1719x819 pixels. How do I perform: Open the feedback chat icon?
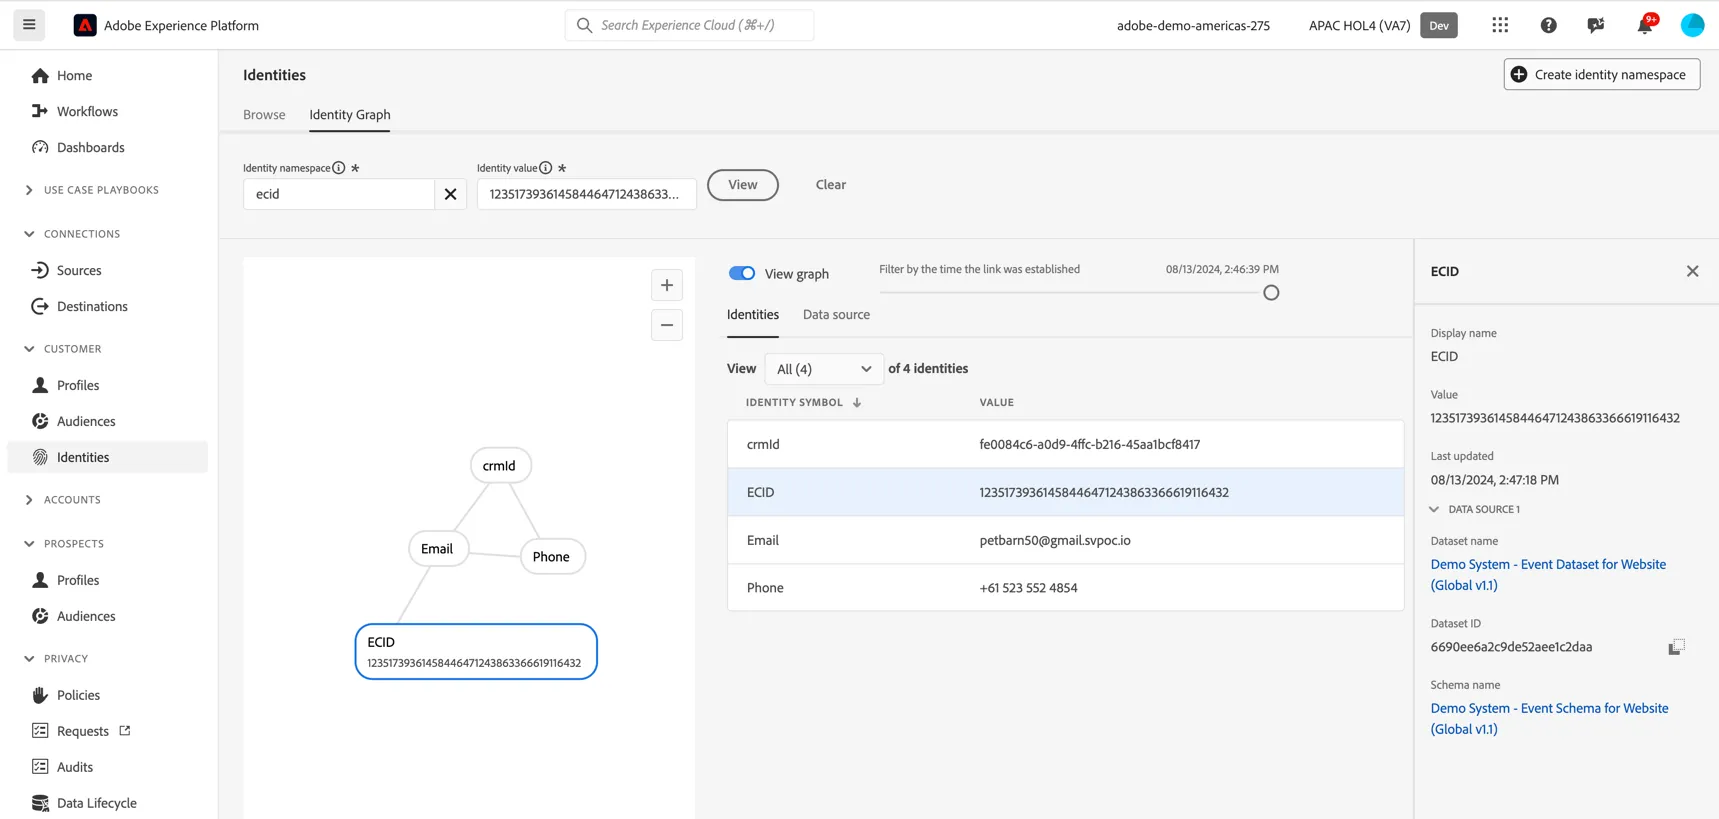click(x=1596, y=25)
